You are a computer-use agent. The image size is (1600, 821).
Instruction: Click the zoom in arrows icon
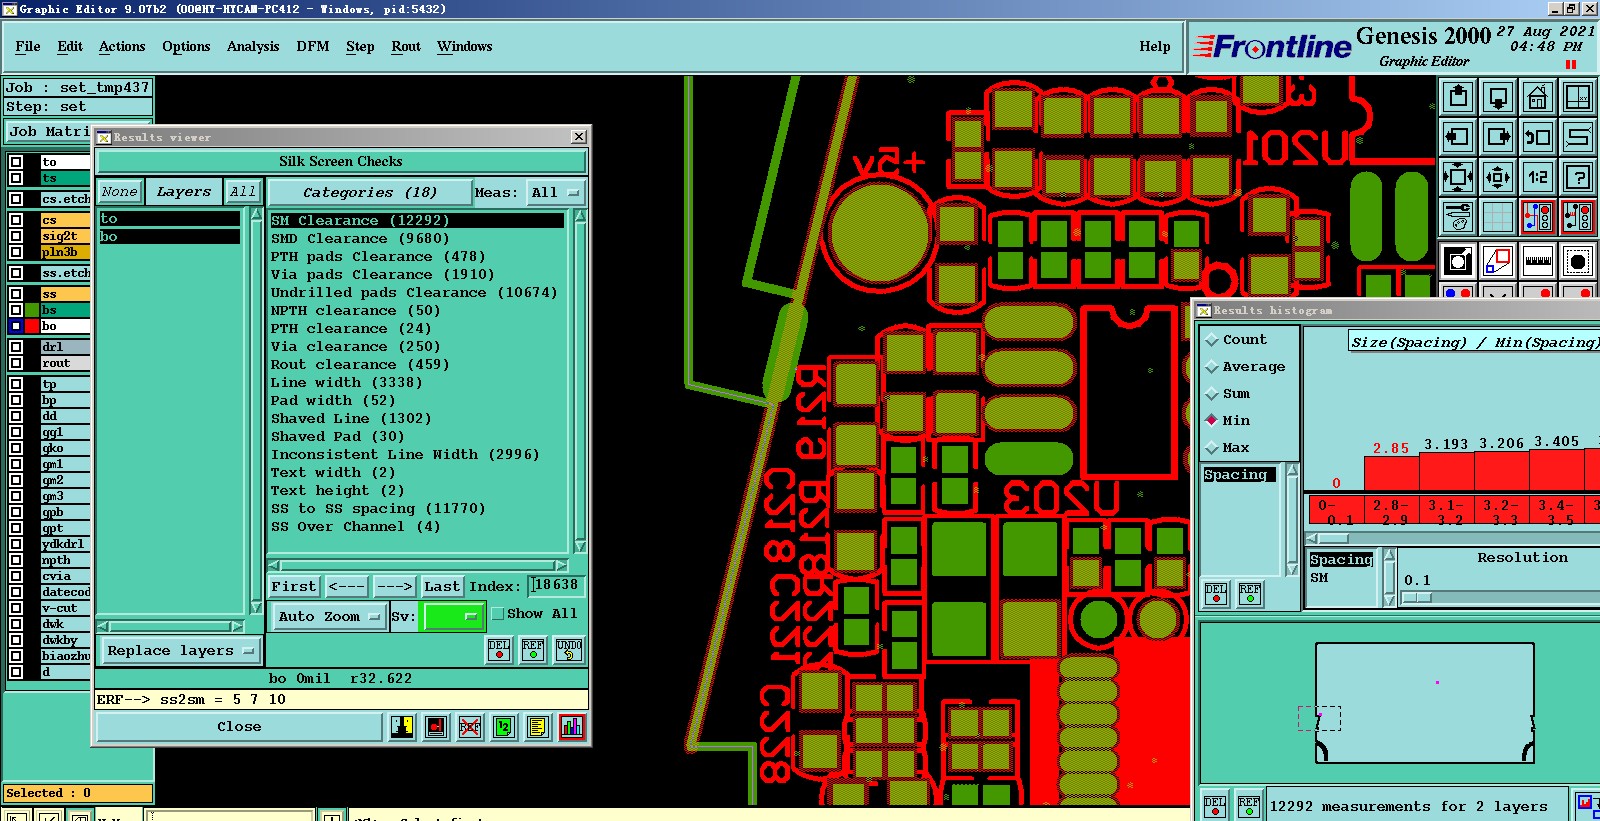pyautogui.click(x=1458, y=178)
